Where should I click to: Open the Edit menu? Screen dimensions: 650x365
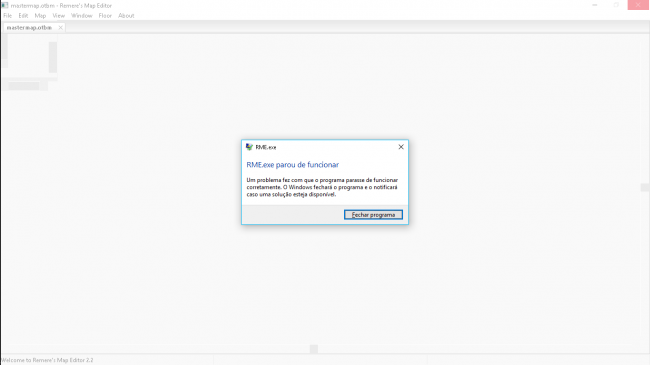(23, 16)
